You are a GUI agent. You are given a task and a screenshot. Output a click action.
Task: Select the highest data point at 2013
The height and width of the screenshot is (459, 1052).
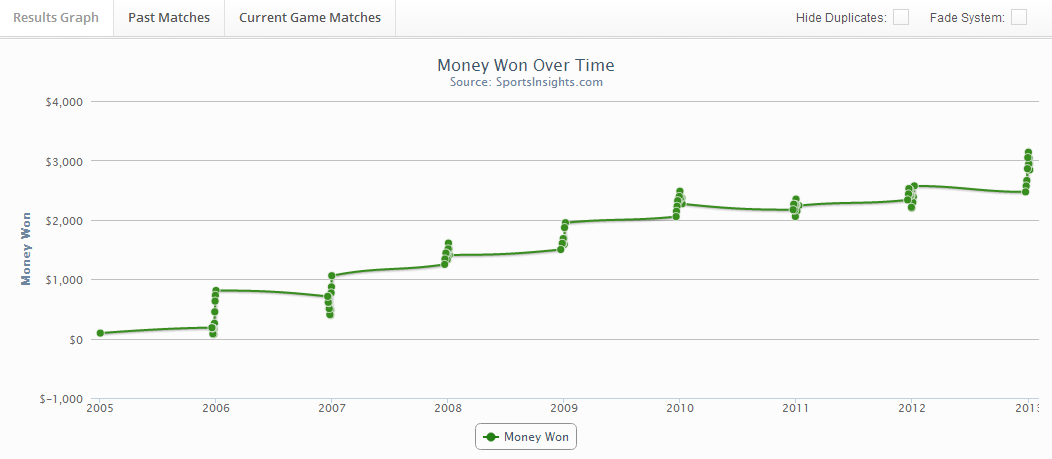click(x=1027, y=153)
